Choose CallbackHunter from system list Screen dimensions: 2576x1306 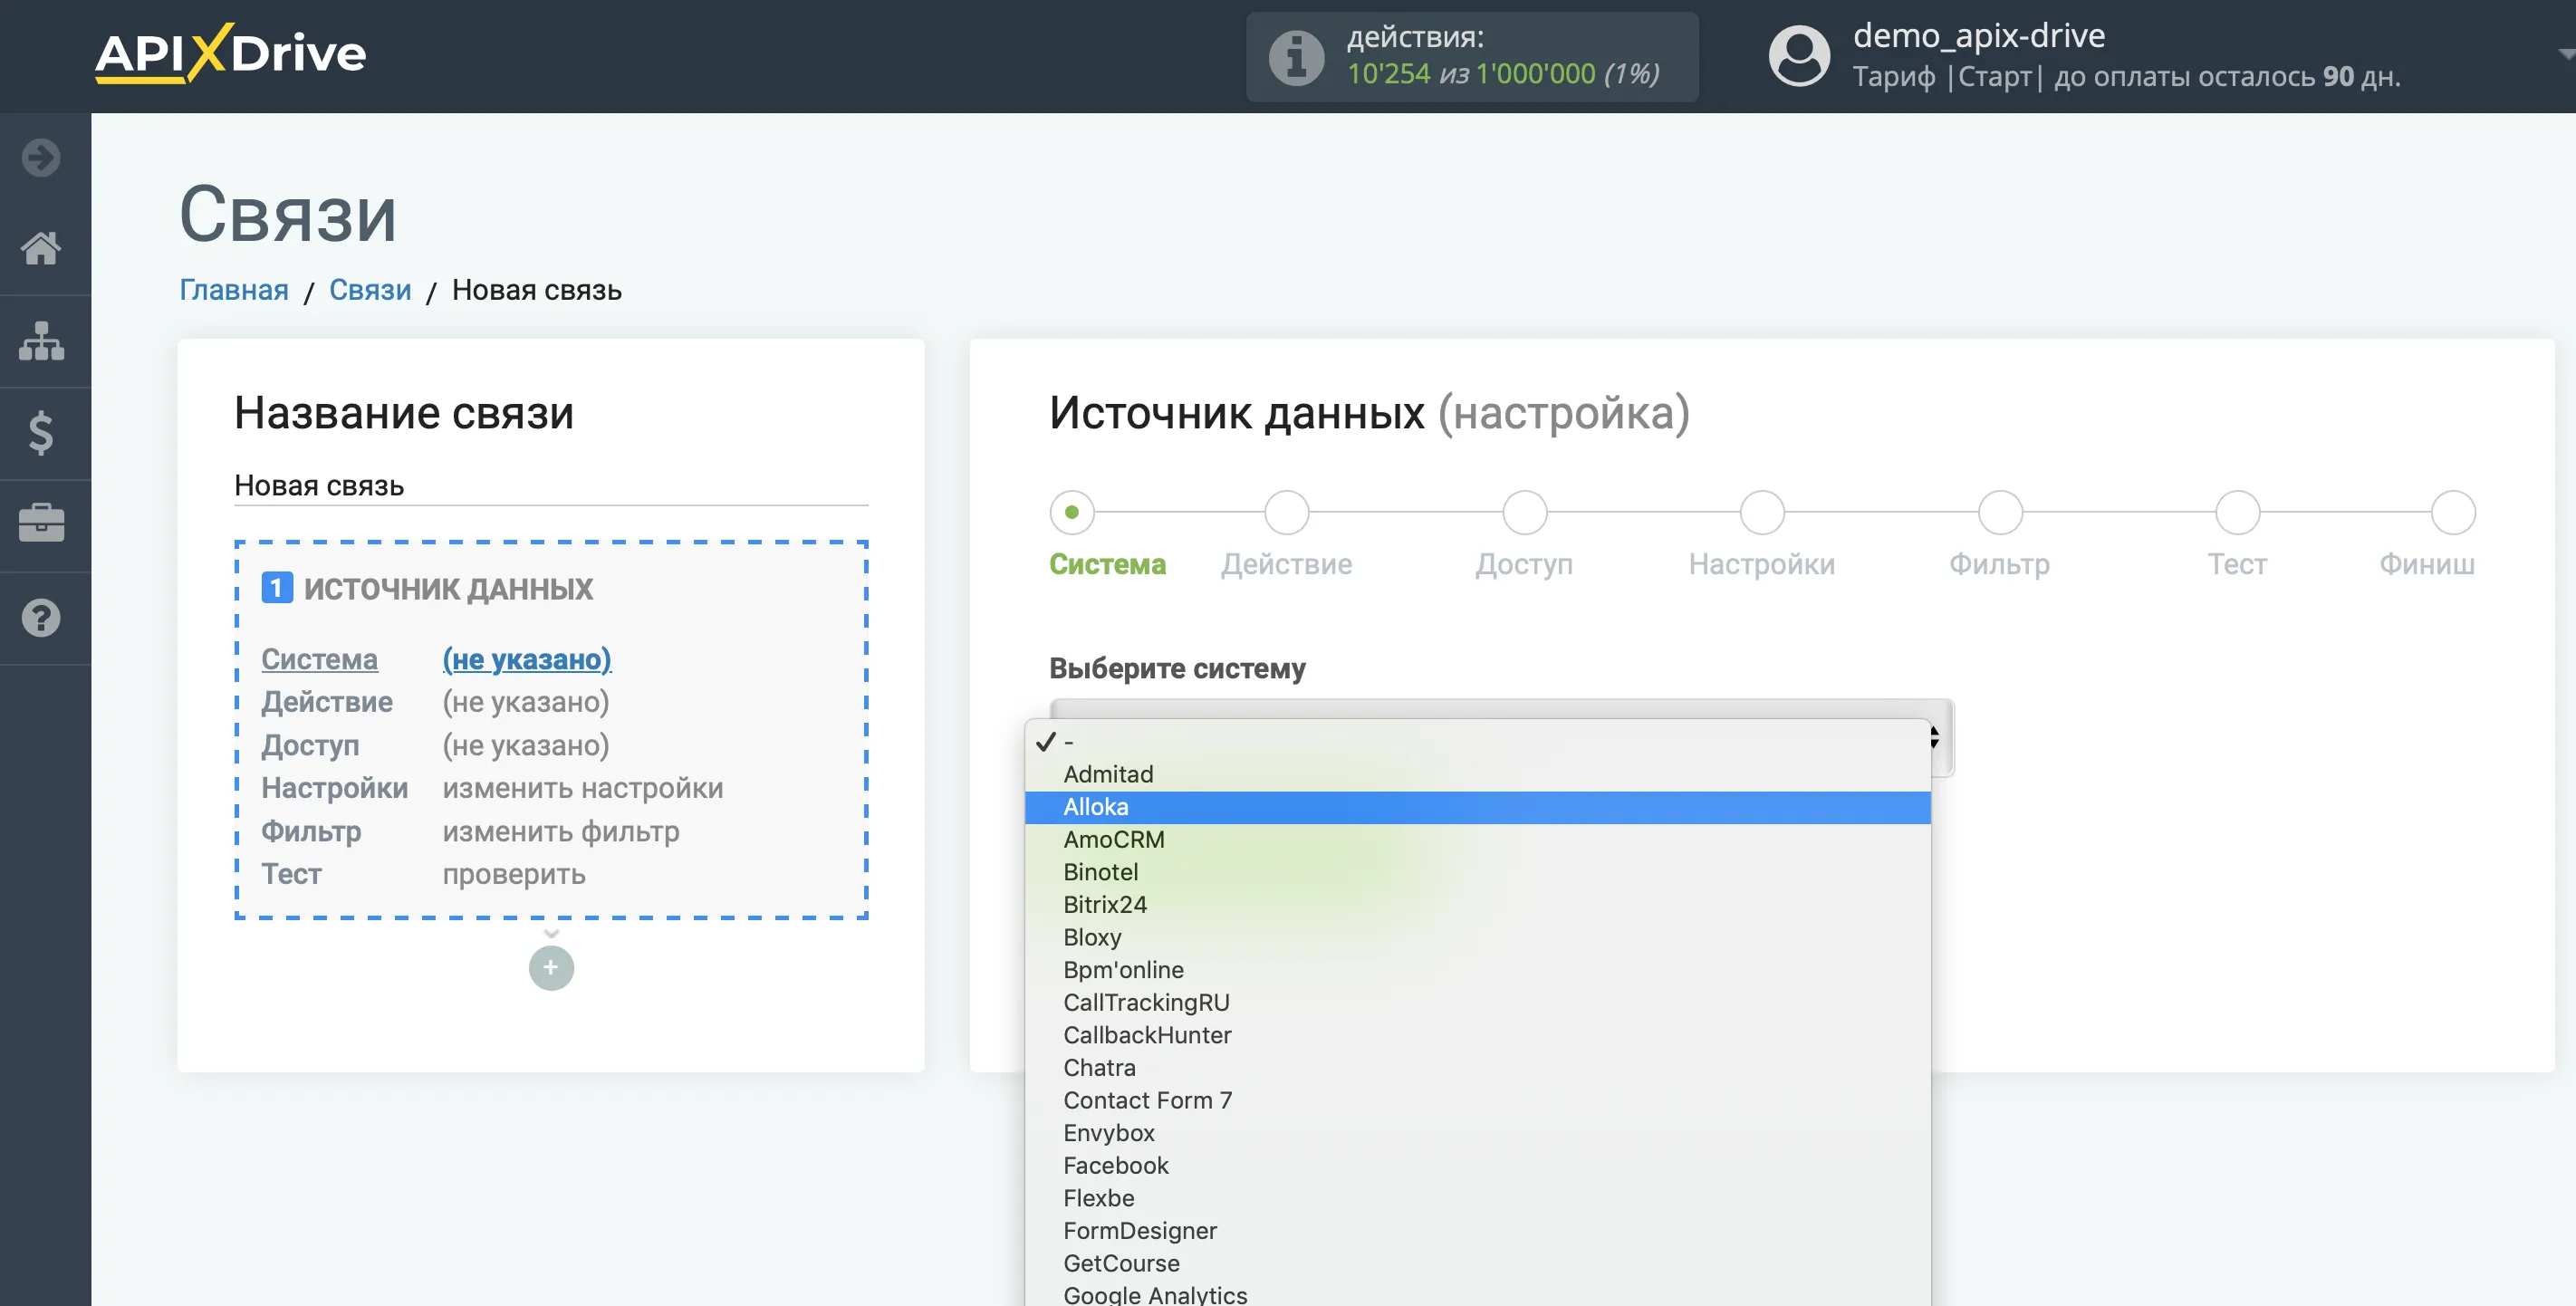click(x=1477, y=1035)
